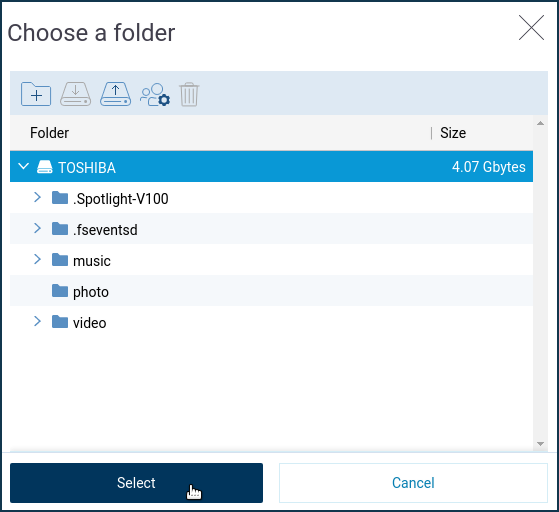
Task: Click the eject drive download icon
Action: click(x=75, y=94)
